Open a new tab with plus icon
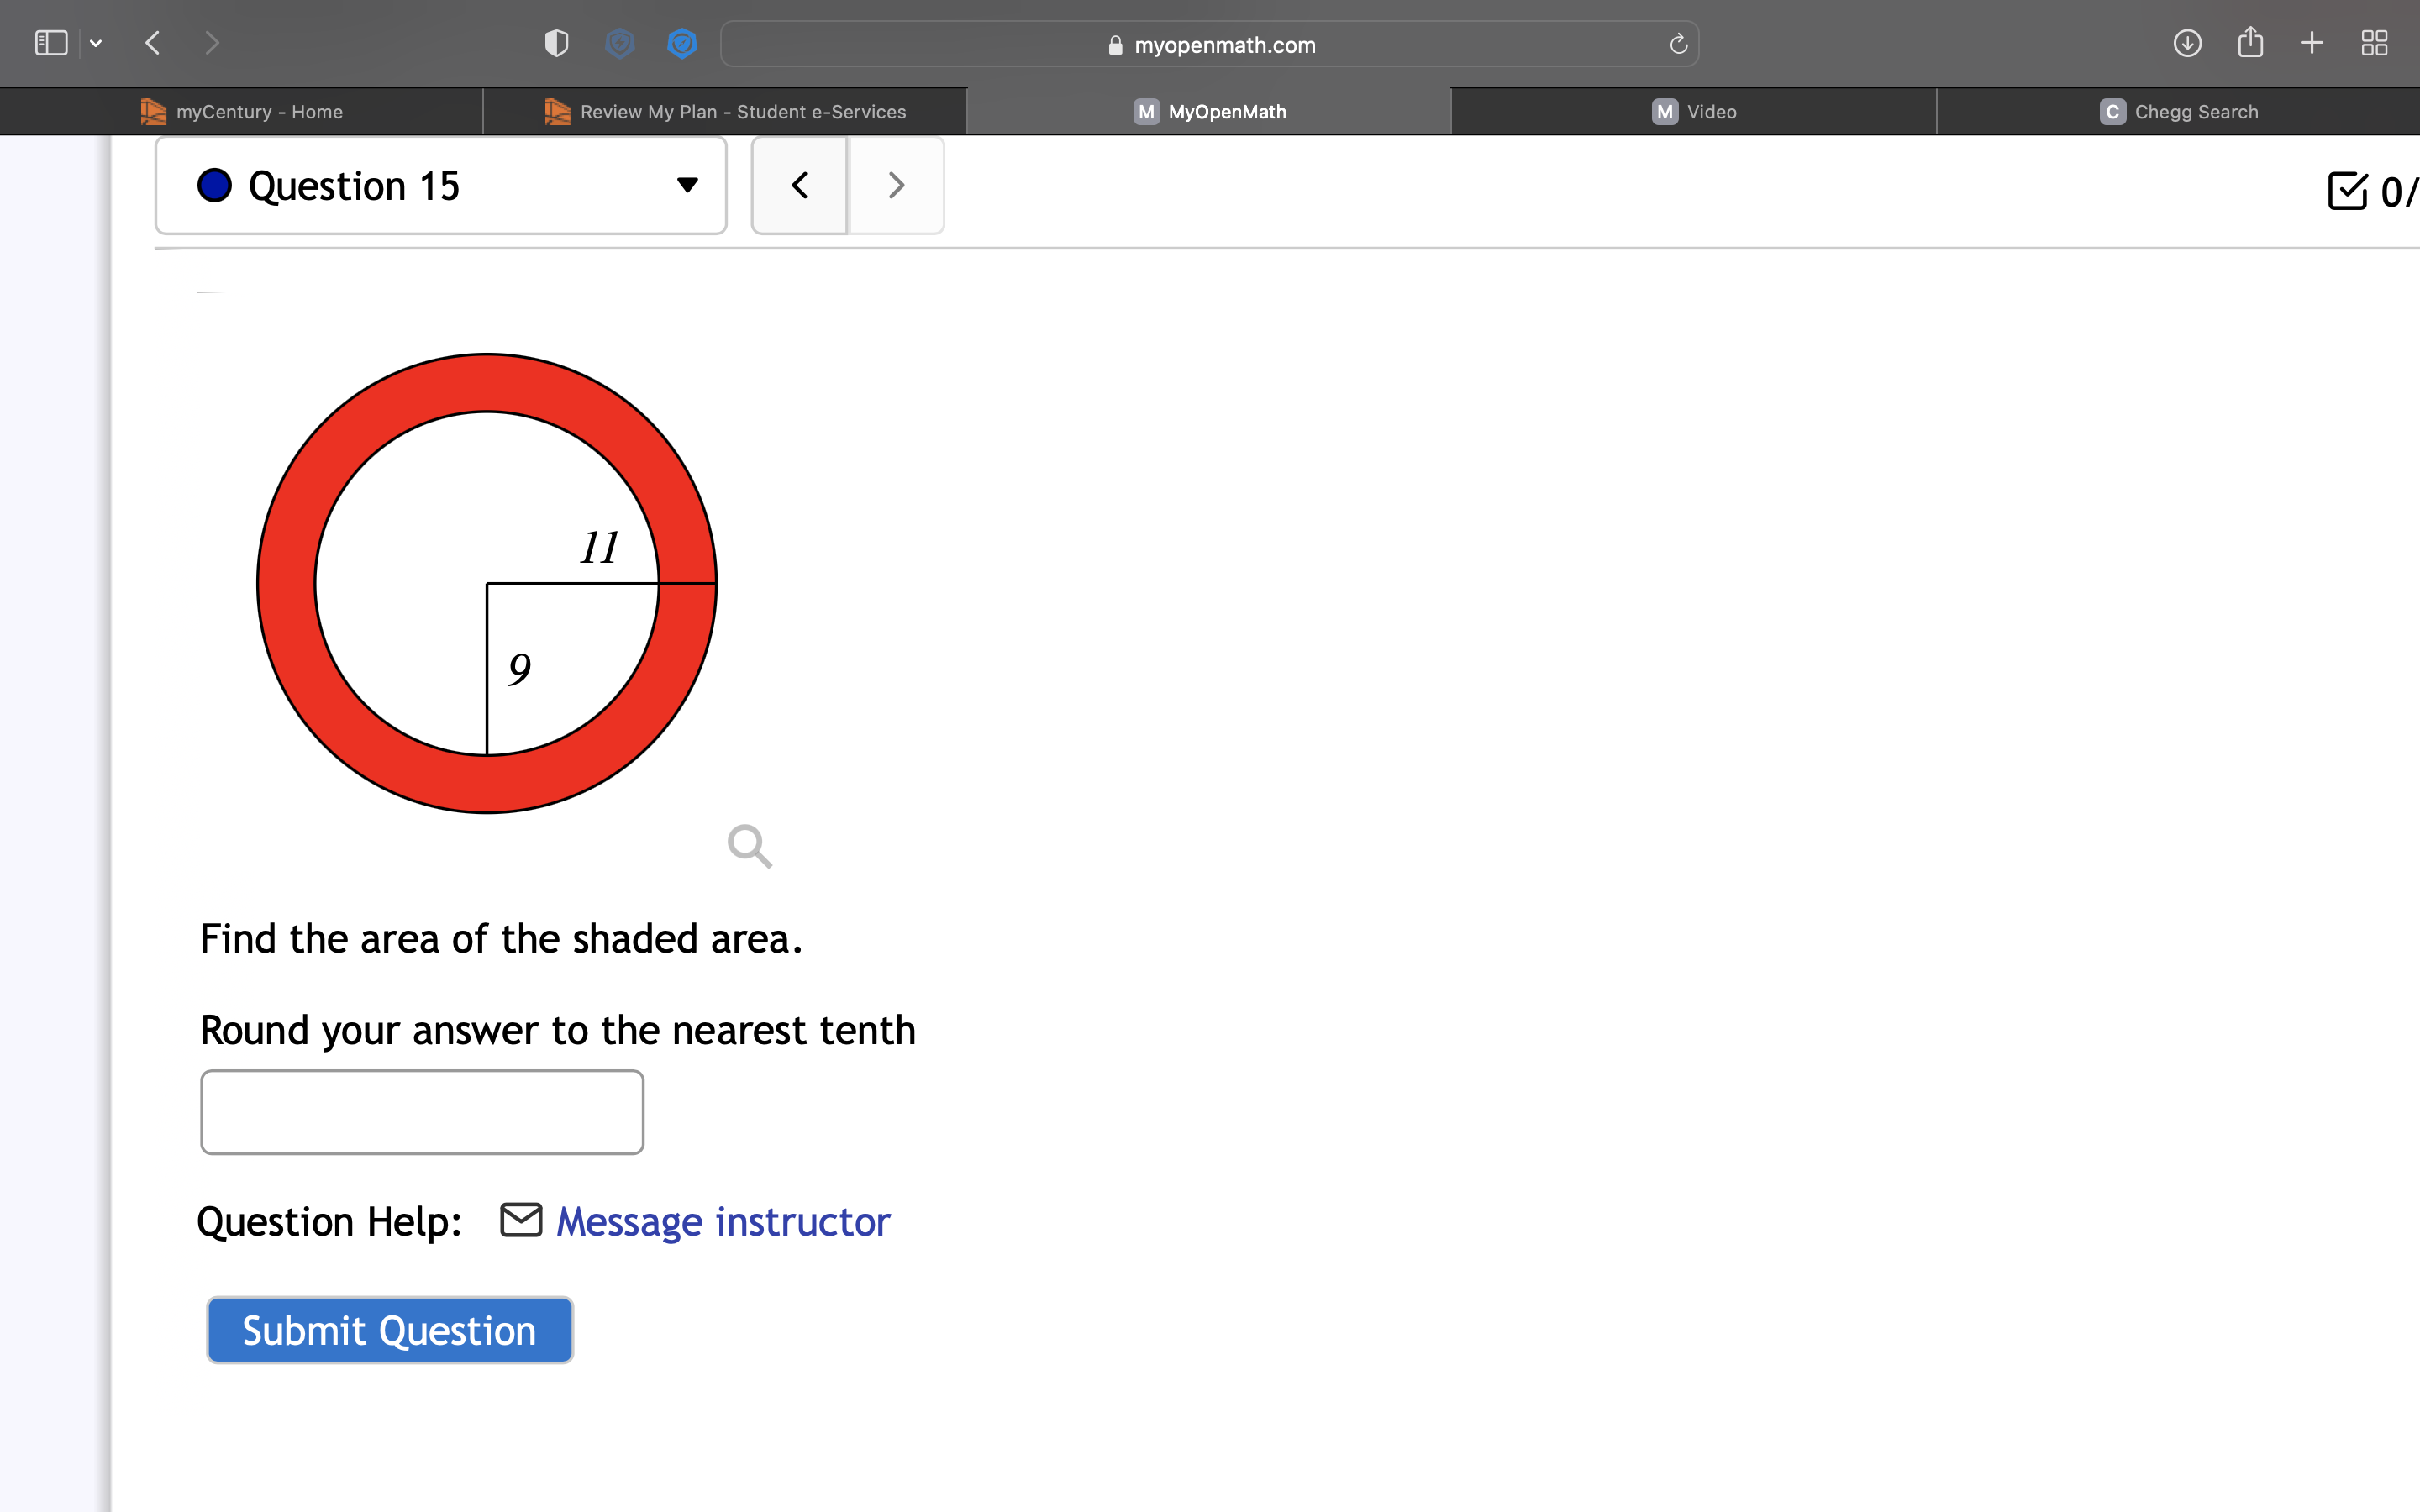This screenshot has height=1512, width=2420. 2312,43
